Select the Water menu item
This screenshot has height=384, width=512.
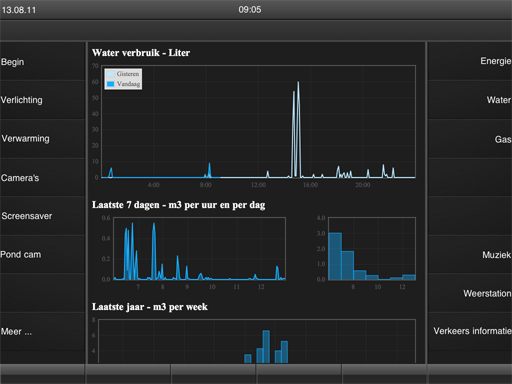pos(470,100)
